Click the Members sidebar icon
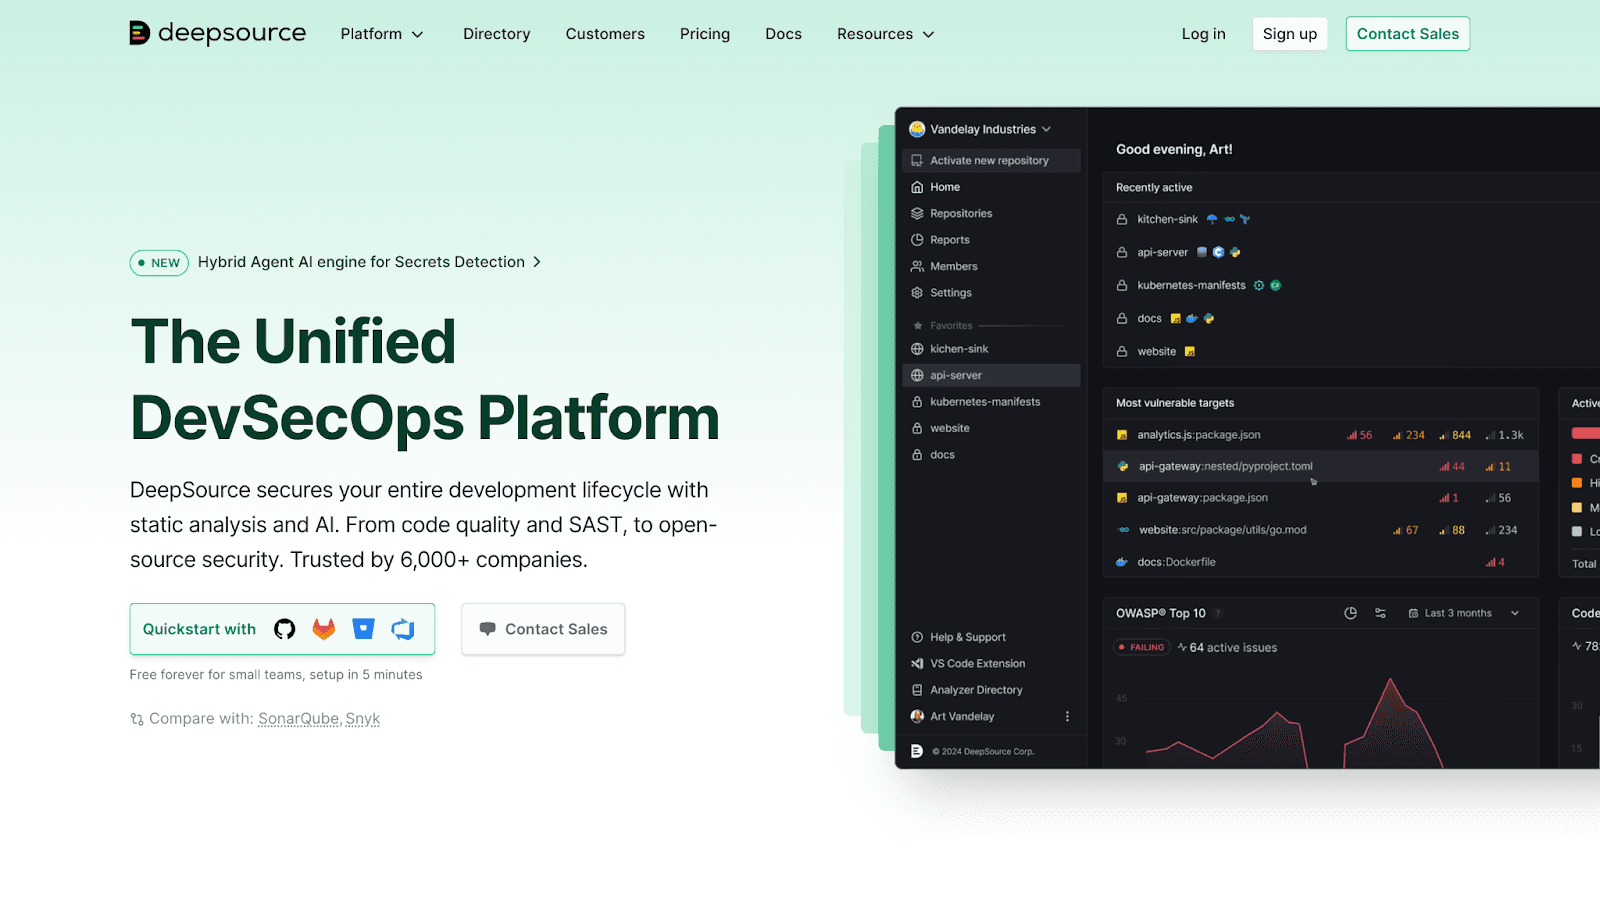 tap(917, 266)
